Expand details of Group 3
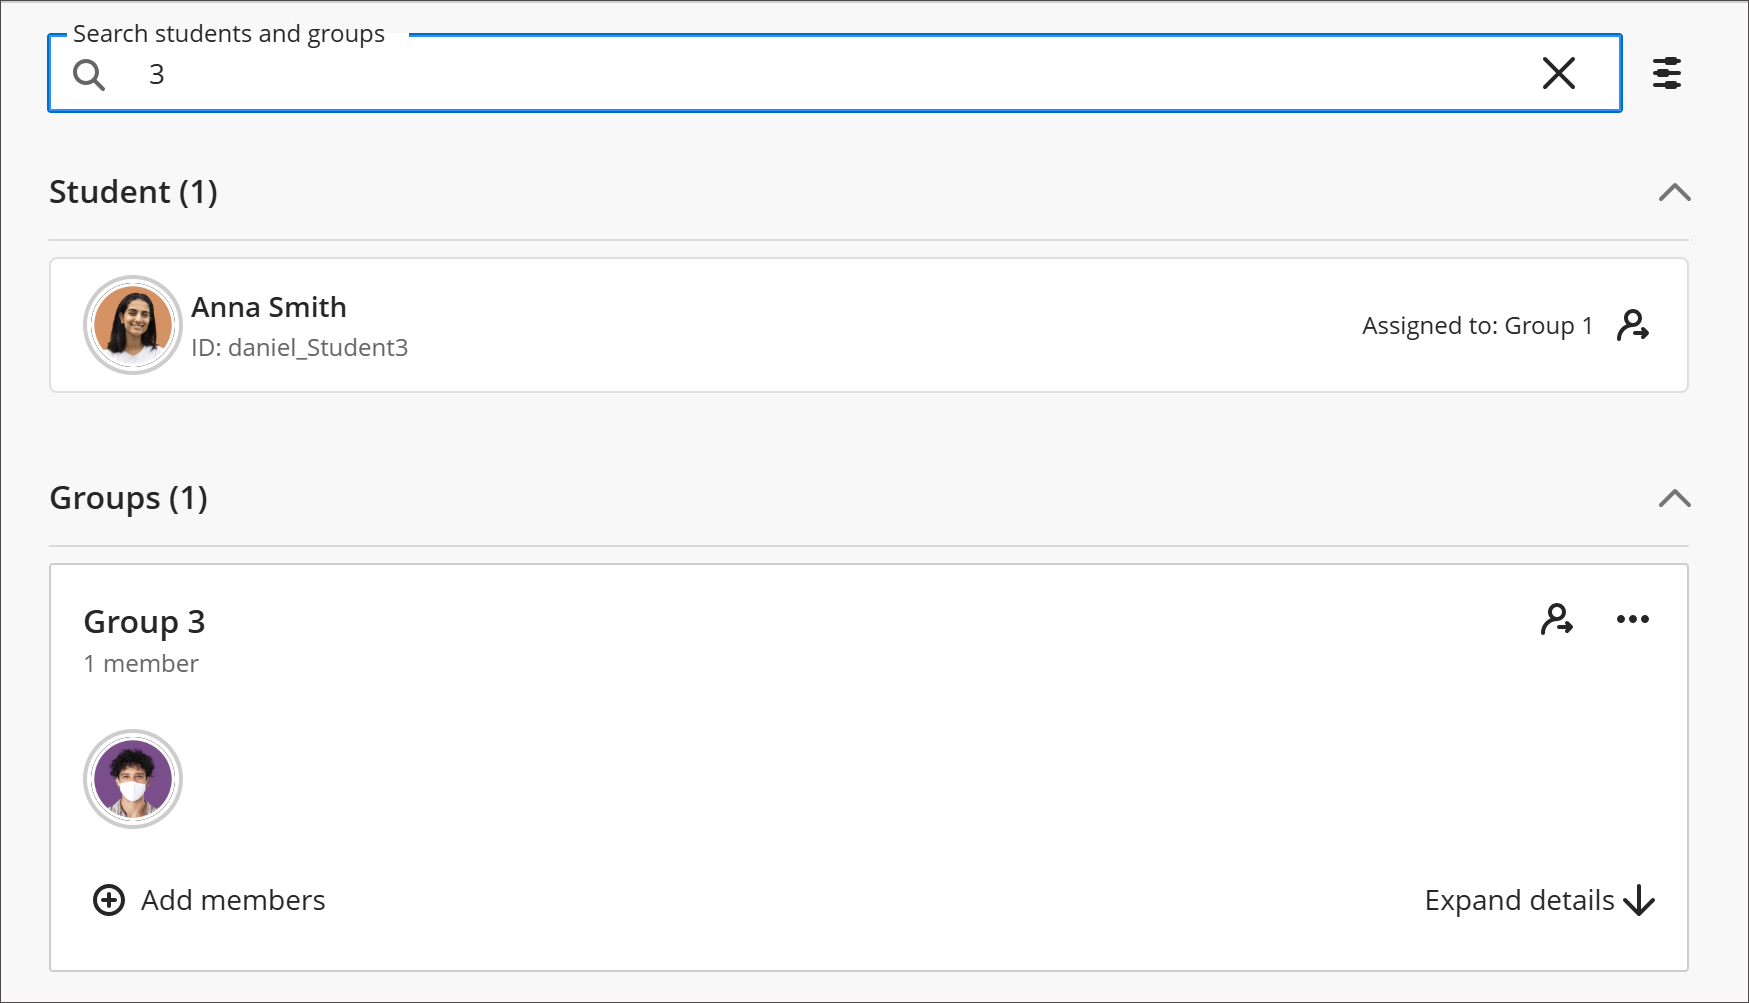The width and height of the screenshot is (1749, 1003). point(1540,900)
